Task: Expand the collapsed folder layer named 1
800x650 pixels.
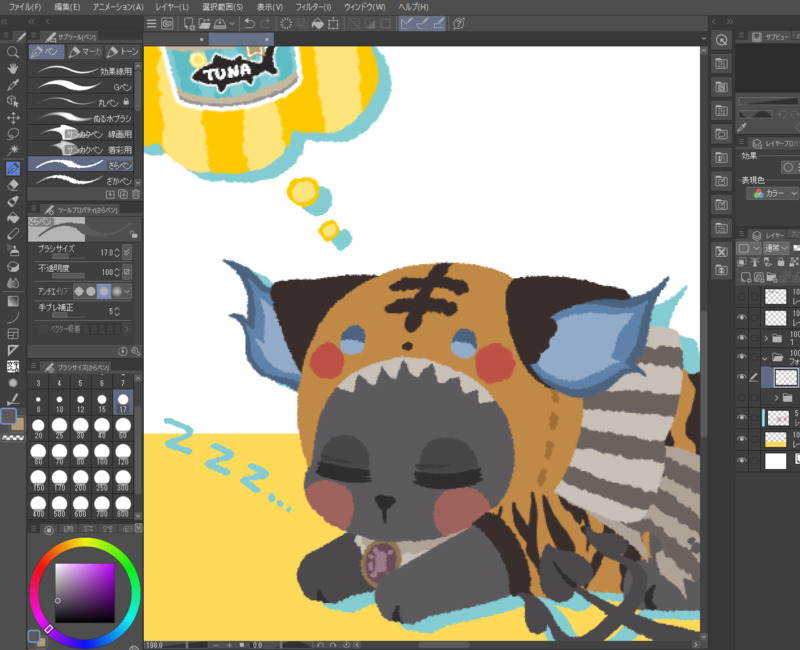Action: pos(765,338)
